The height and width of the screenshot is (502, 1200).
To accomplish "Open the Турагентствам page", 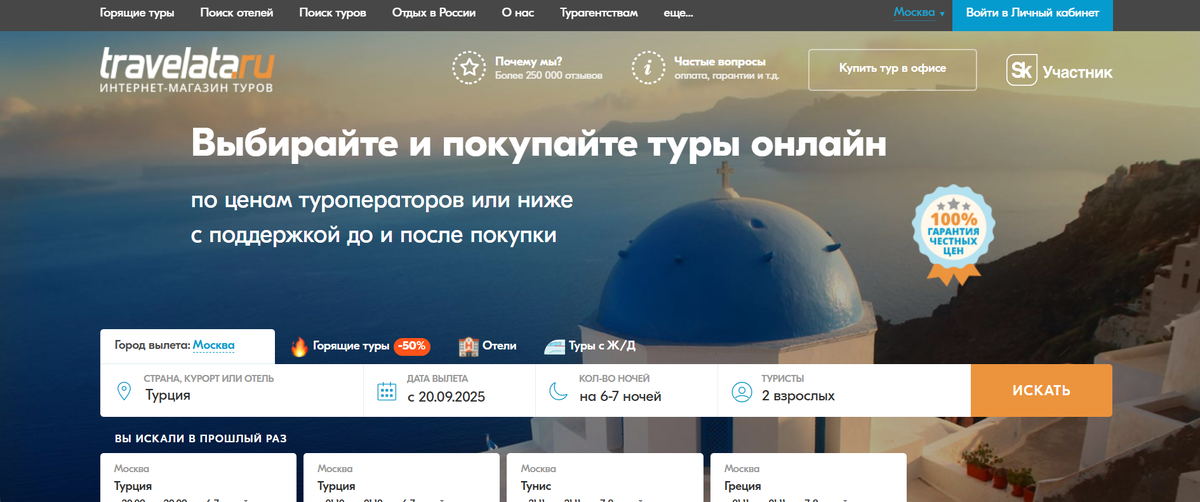I will point(599,14).
